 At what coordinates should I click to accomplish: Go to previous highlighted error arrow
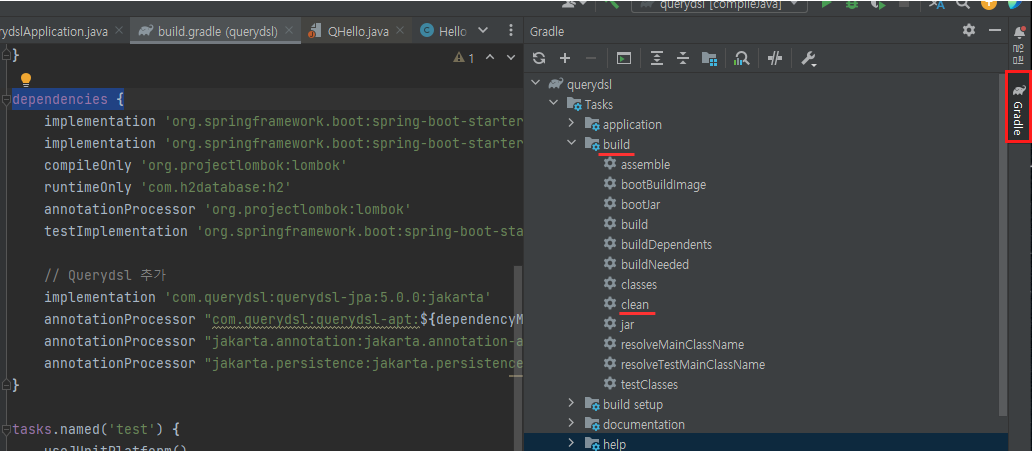pyautogui.click(x=490, y=57)
